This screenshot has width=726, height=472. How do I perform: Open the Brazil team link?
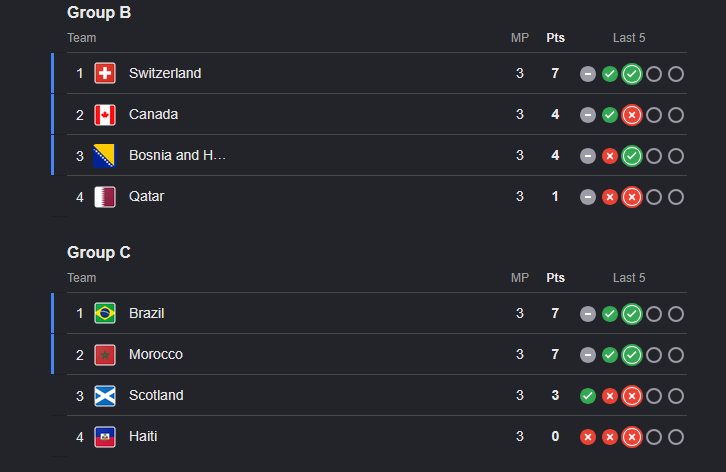(147, 313)
